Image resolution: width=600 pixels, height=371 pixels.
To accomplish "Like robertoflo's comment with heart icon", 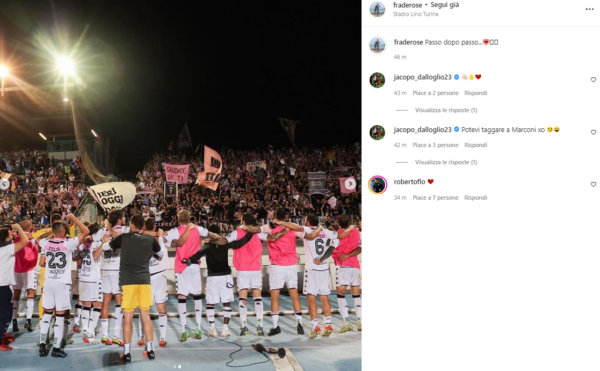I will coord(593,184).
